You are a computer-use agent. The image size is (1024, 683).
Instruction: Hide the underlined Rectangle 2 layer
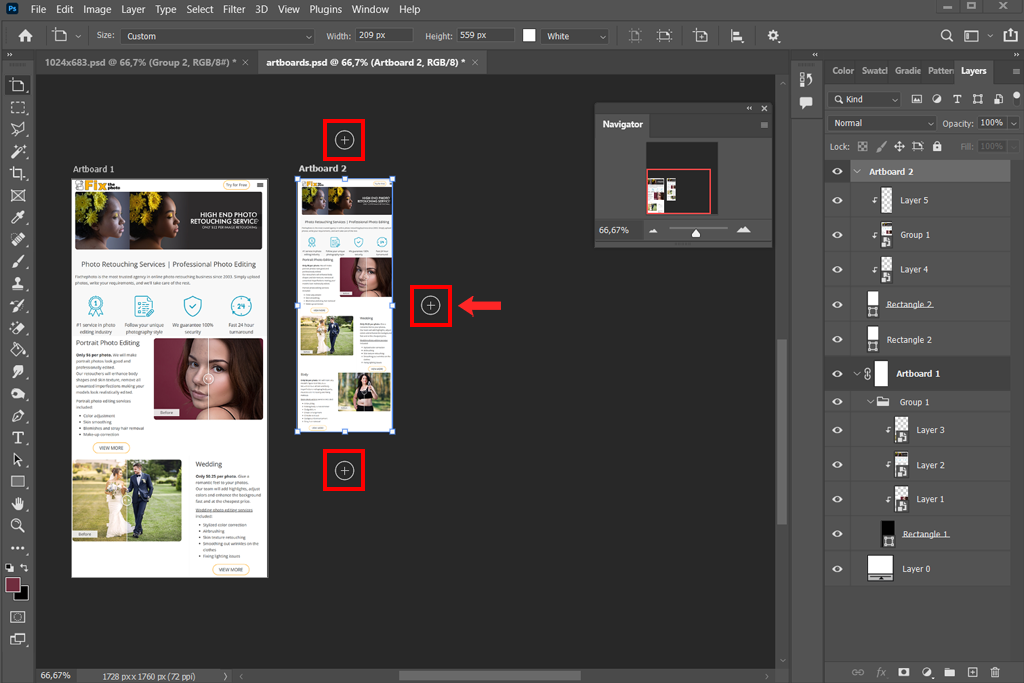coord(837,305)
